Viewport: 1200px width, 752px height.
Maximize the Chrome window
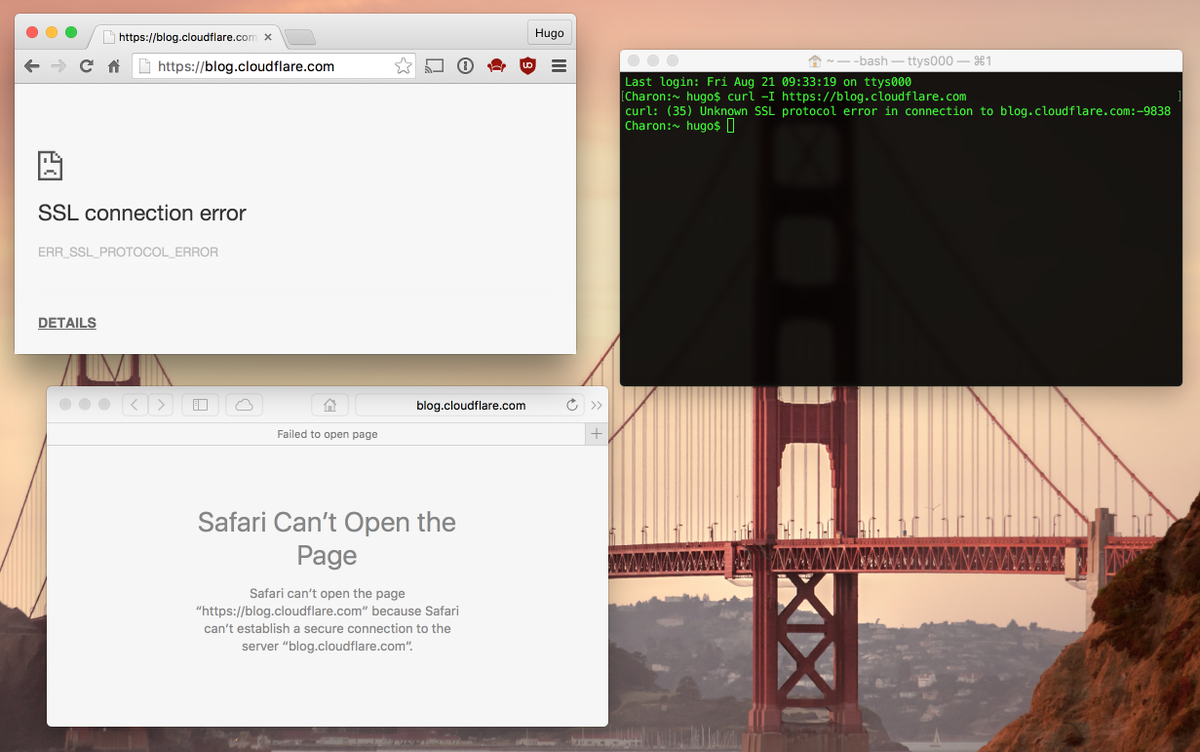coord(71,33)
